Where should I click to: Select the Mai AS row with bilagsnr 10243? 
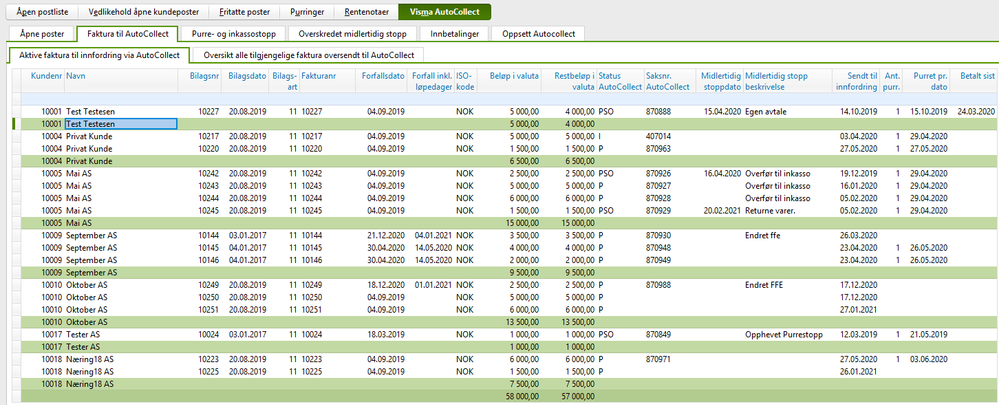pos(510,186)
